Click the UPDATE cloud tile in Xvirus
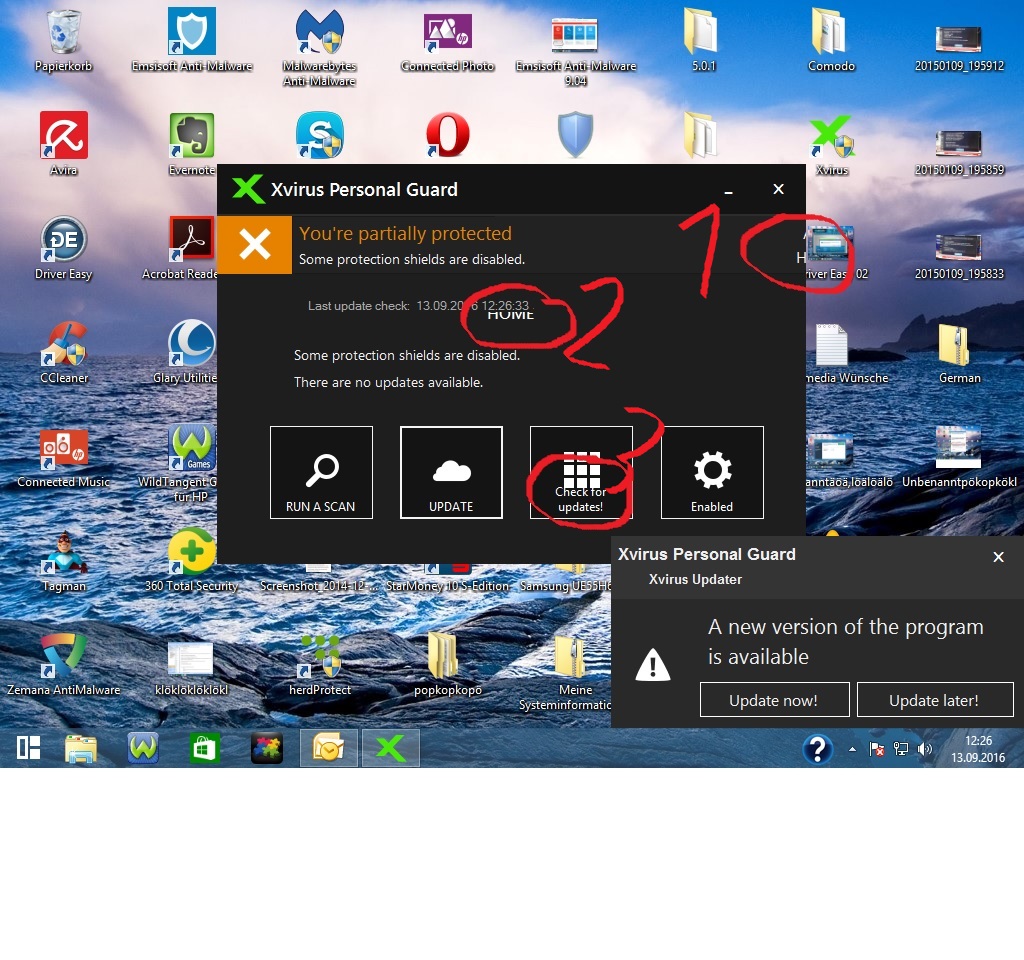 pos(451,472)
